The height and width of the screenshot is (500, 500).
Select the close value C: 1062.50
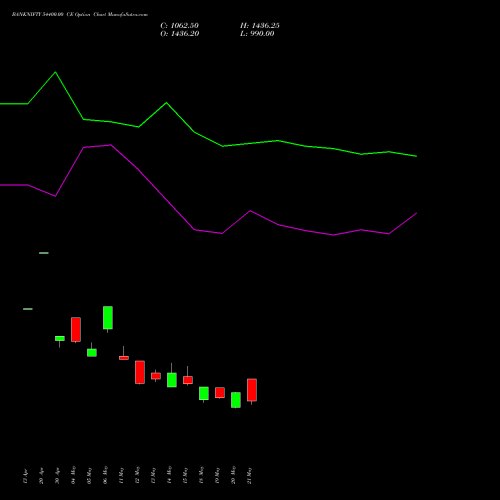click(179, 26)
